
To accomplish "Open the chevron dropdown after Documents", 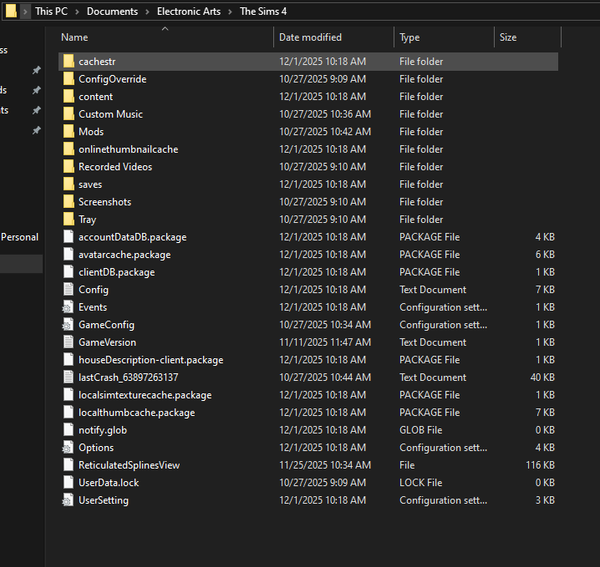I will point(147,12).
